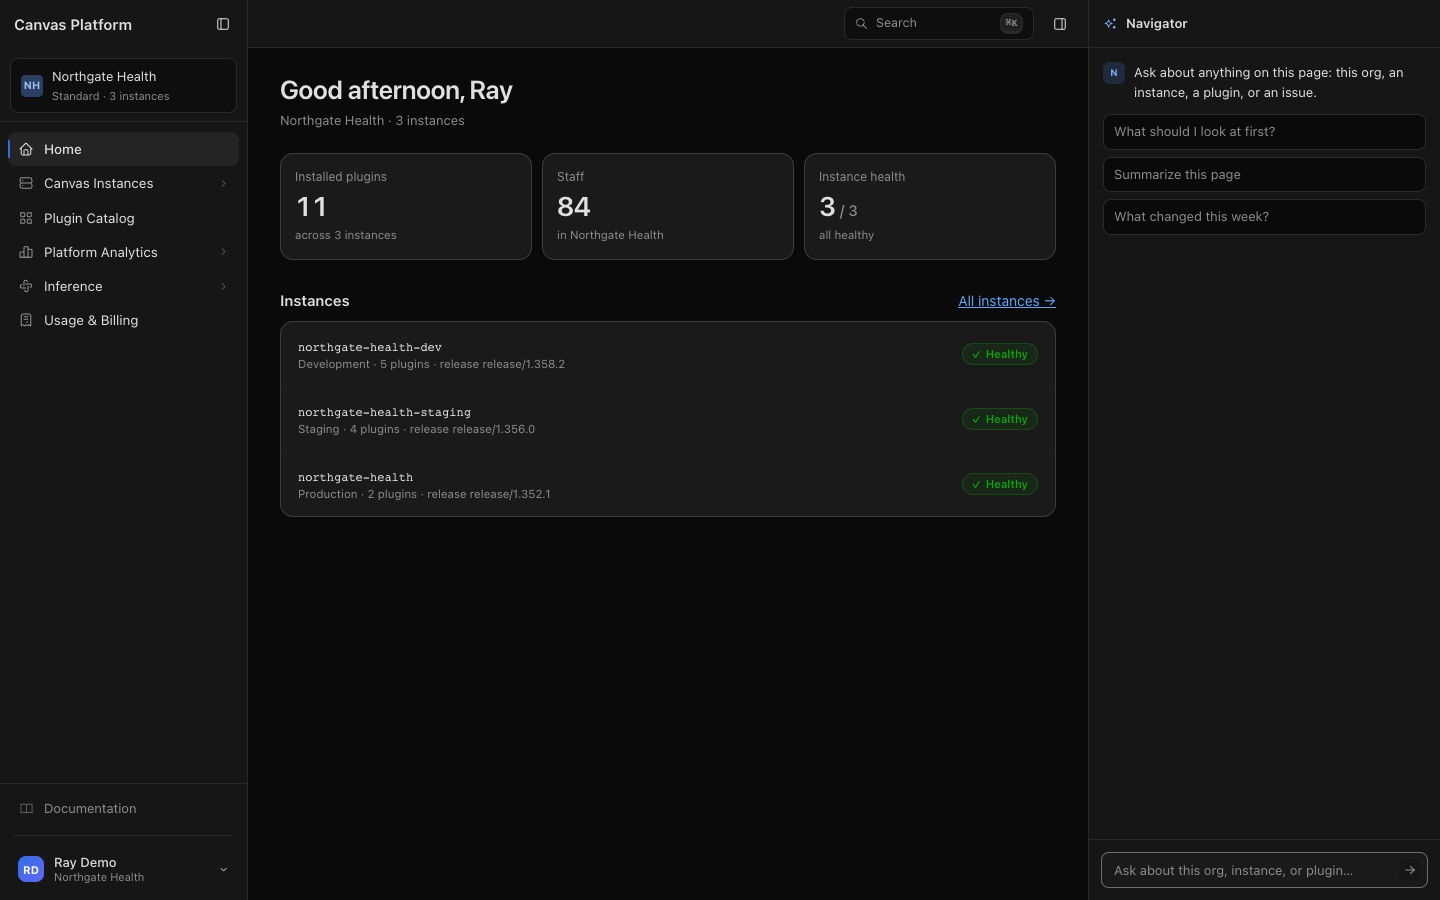Click the Documentation book icon
This screenshot has width=1440, height=900.
tap(26, 808)
